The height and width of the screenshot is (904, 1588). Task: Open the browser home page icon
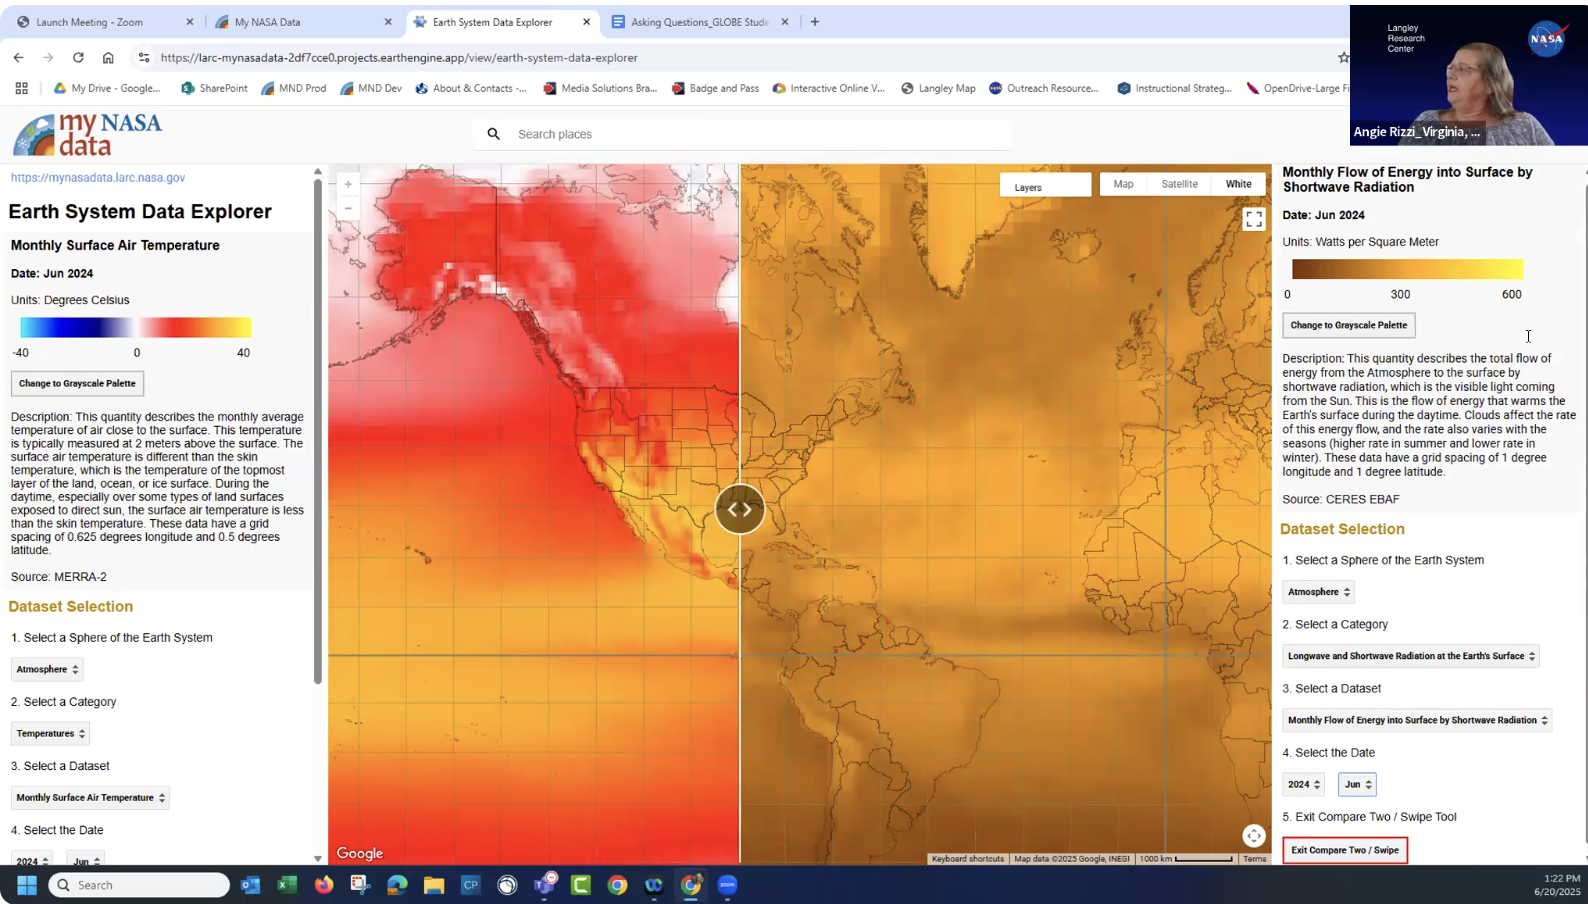[108, 58]
